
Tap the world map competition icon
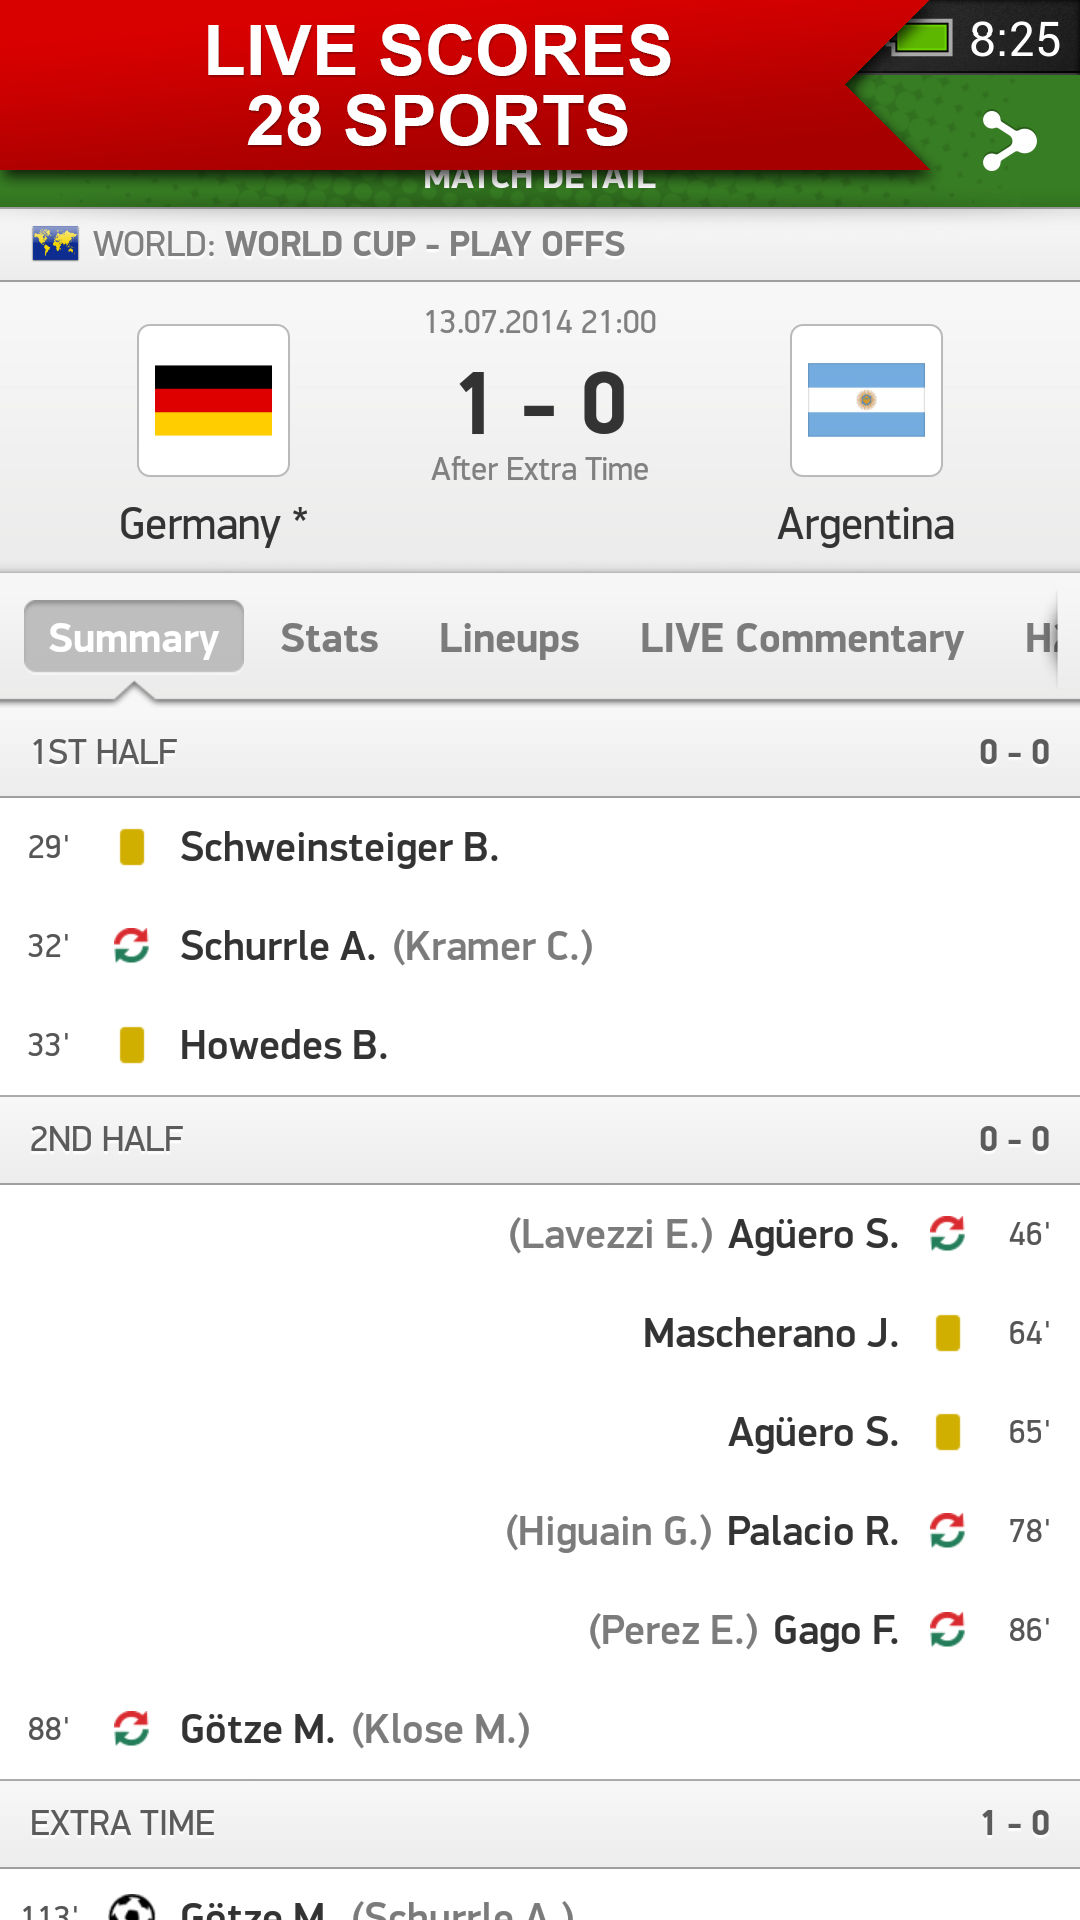(x=55, y=244)
